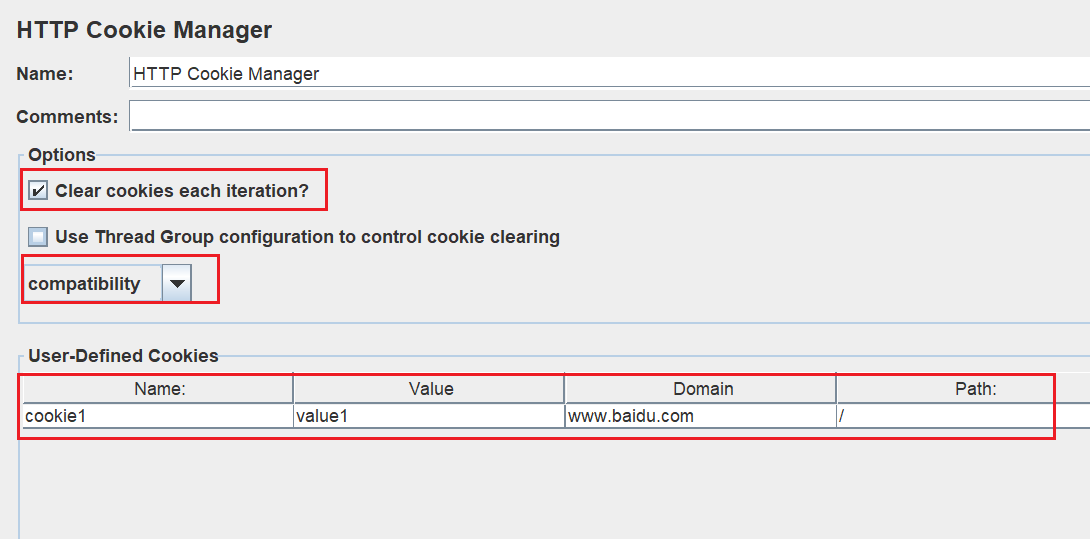Image resolution: width=1090 pixels, height=539 pixels.
Task: Click the User-Defined Cookies section label
Action: pyautogui.click(x=123, y=356)
